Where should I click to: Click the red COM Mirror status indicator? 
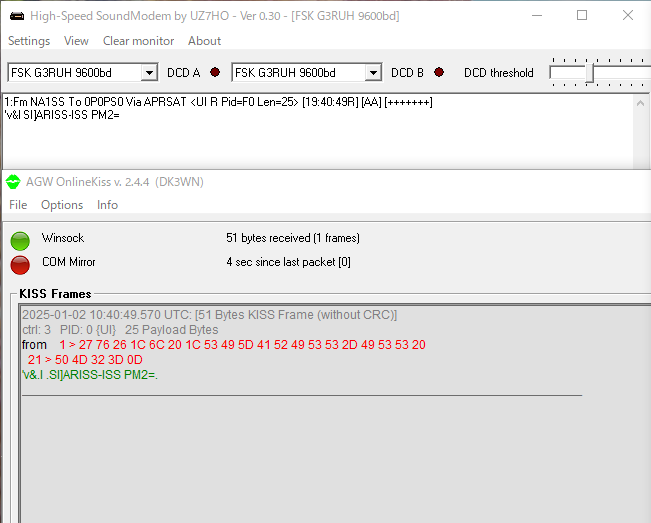pyautogui.click(x=20, y=265)
